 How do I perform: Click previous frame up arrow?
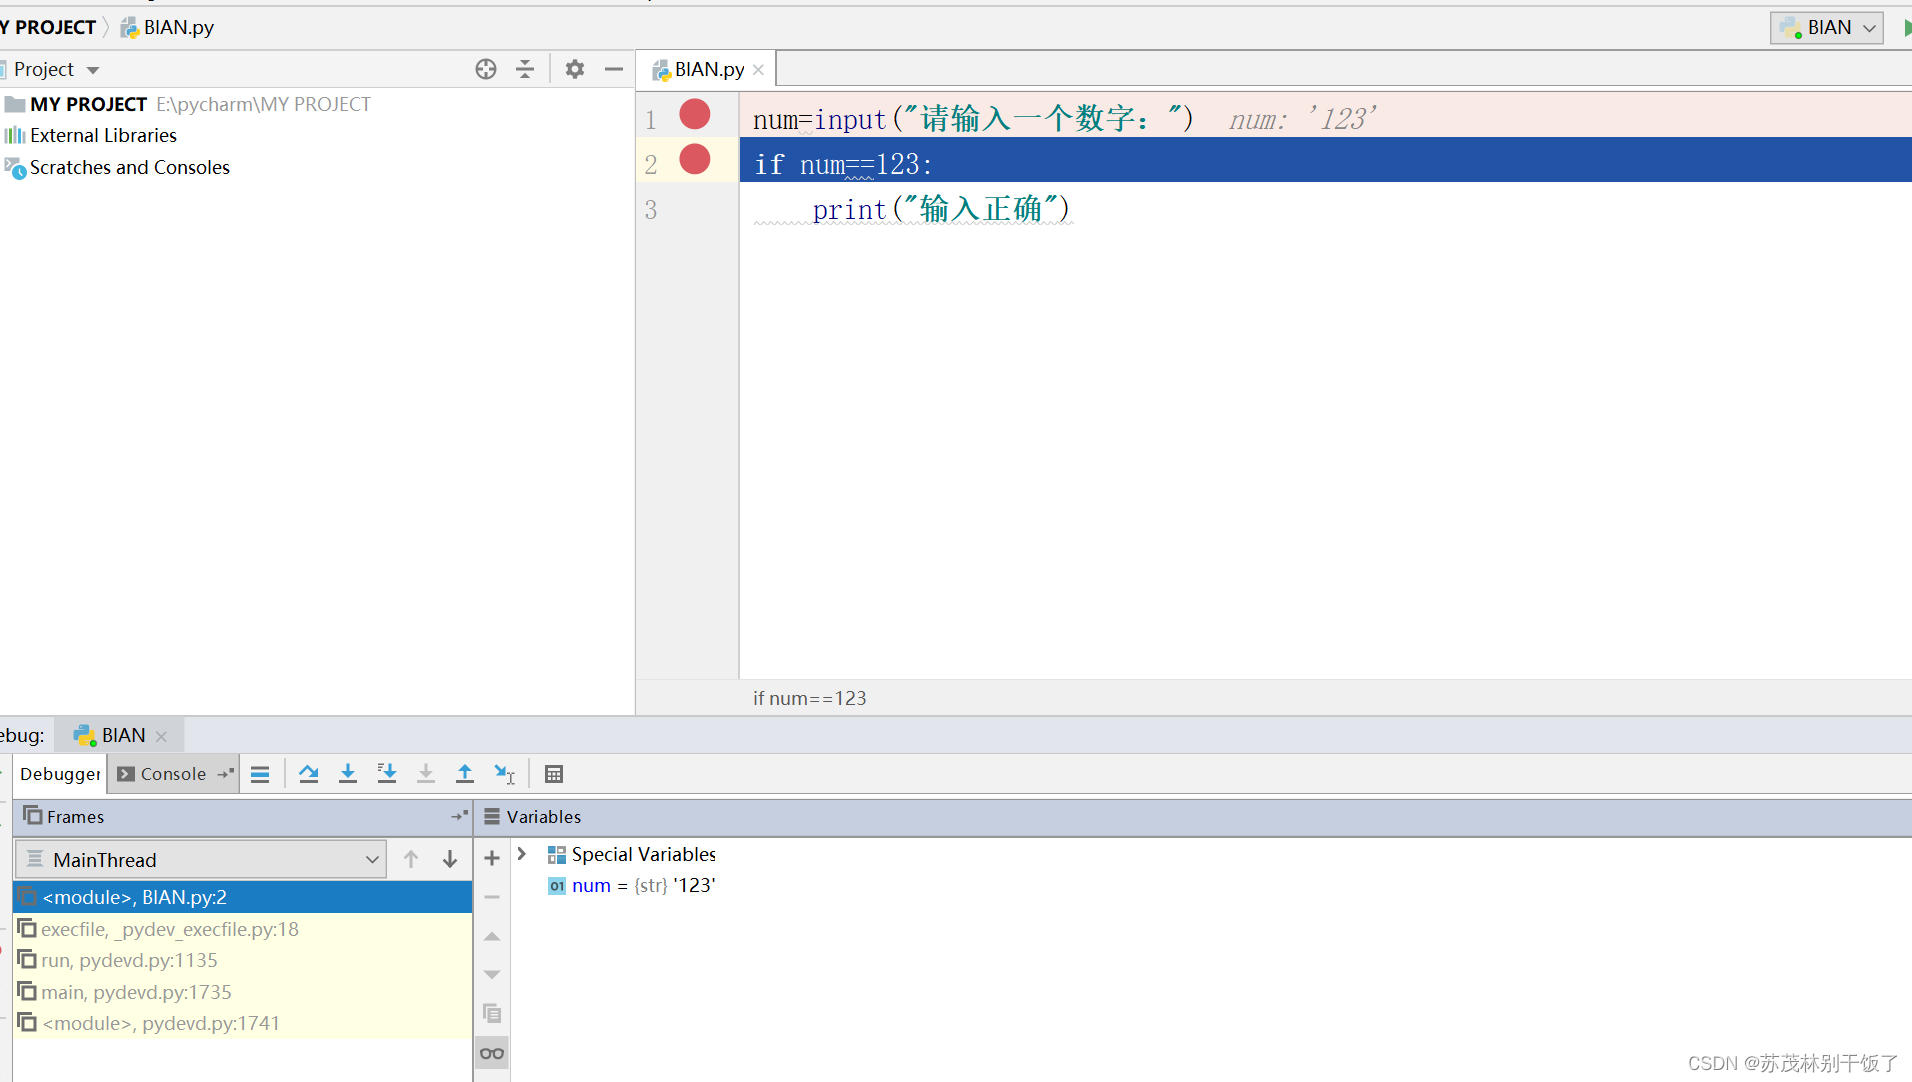[x=411, y=859]
